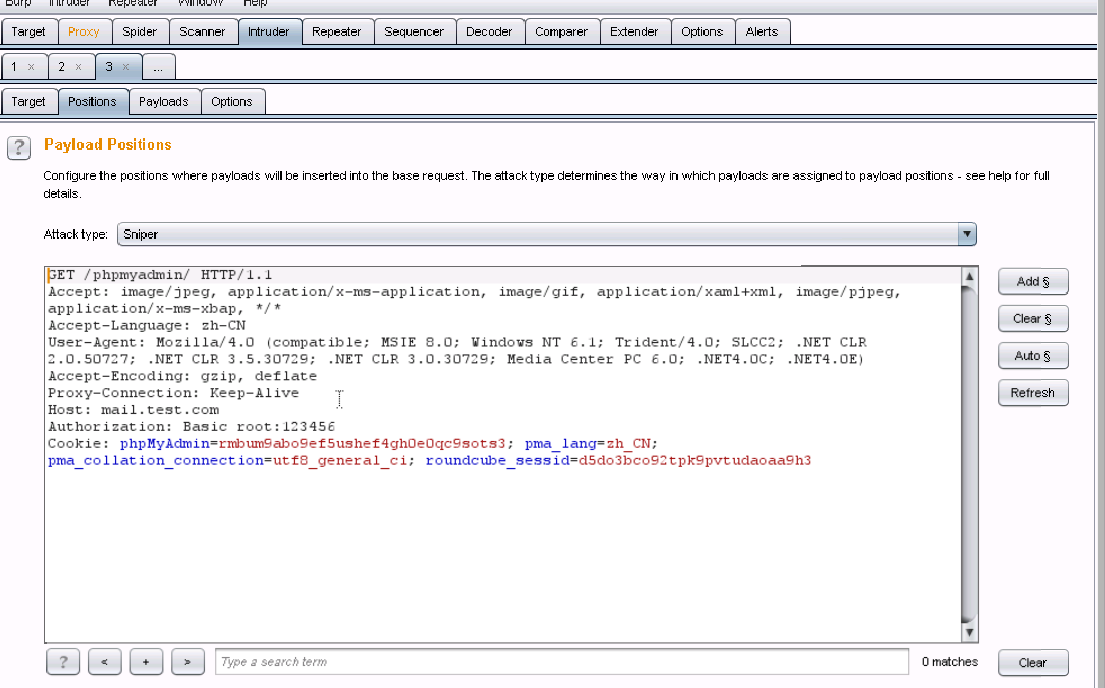Click the Authorization: Basic root:123456 line
This screenshot has width=1105, height=688.
[x=192, y=426]
